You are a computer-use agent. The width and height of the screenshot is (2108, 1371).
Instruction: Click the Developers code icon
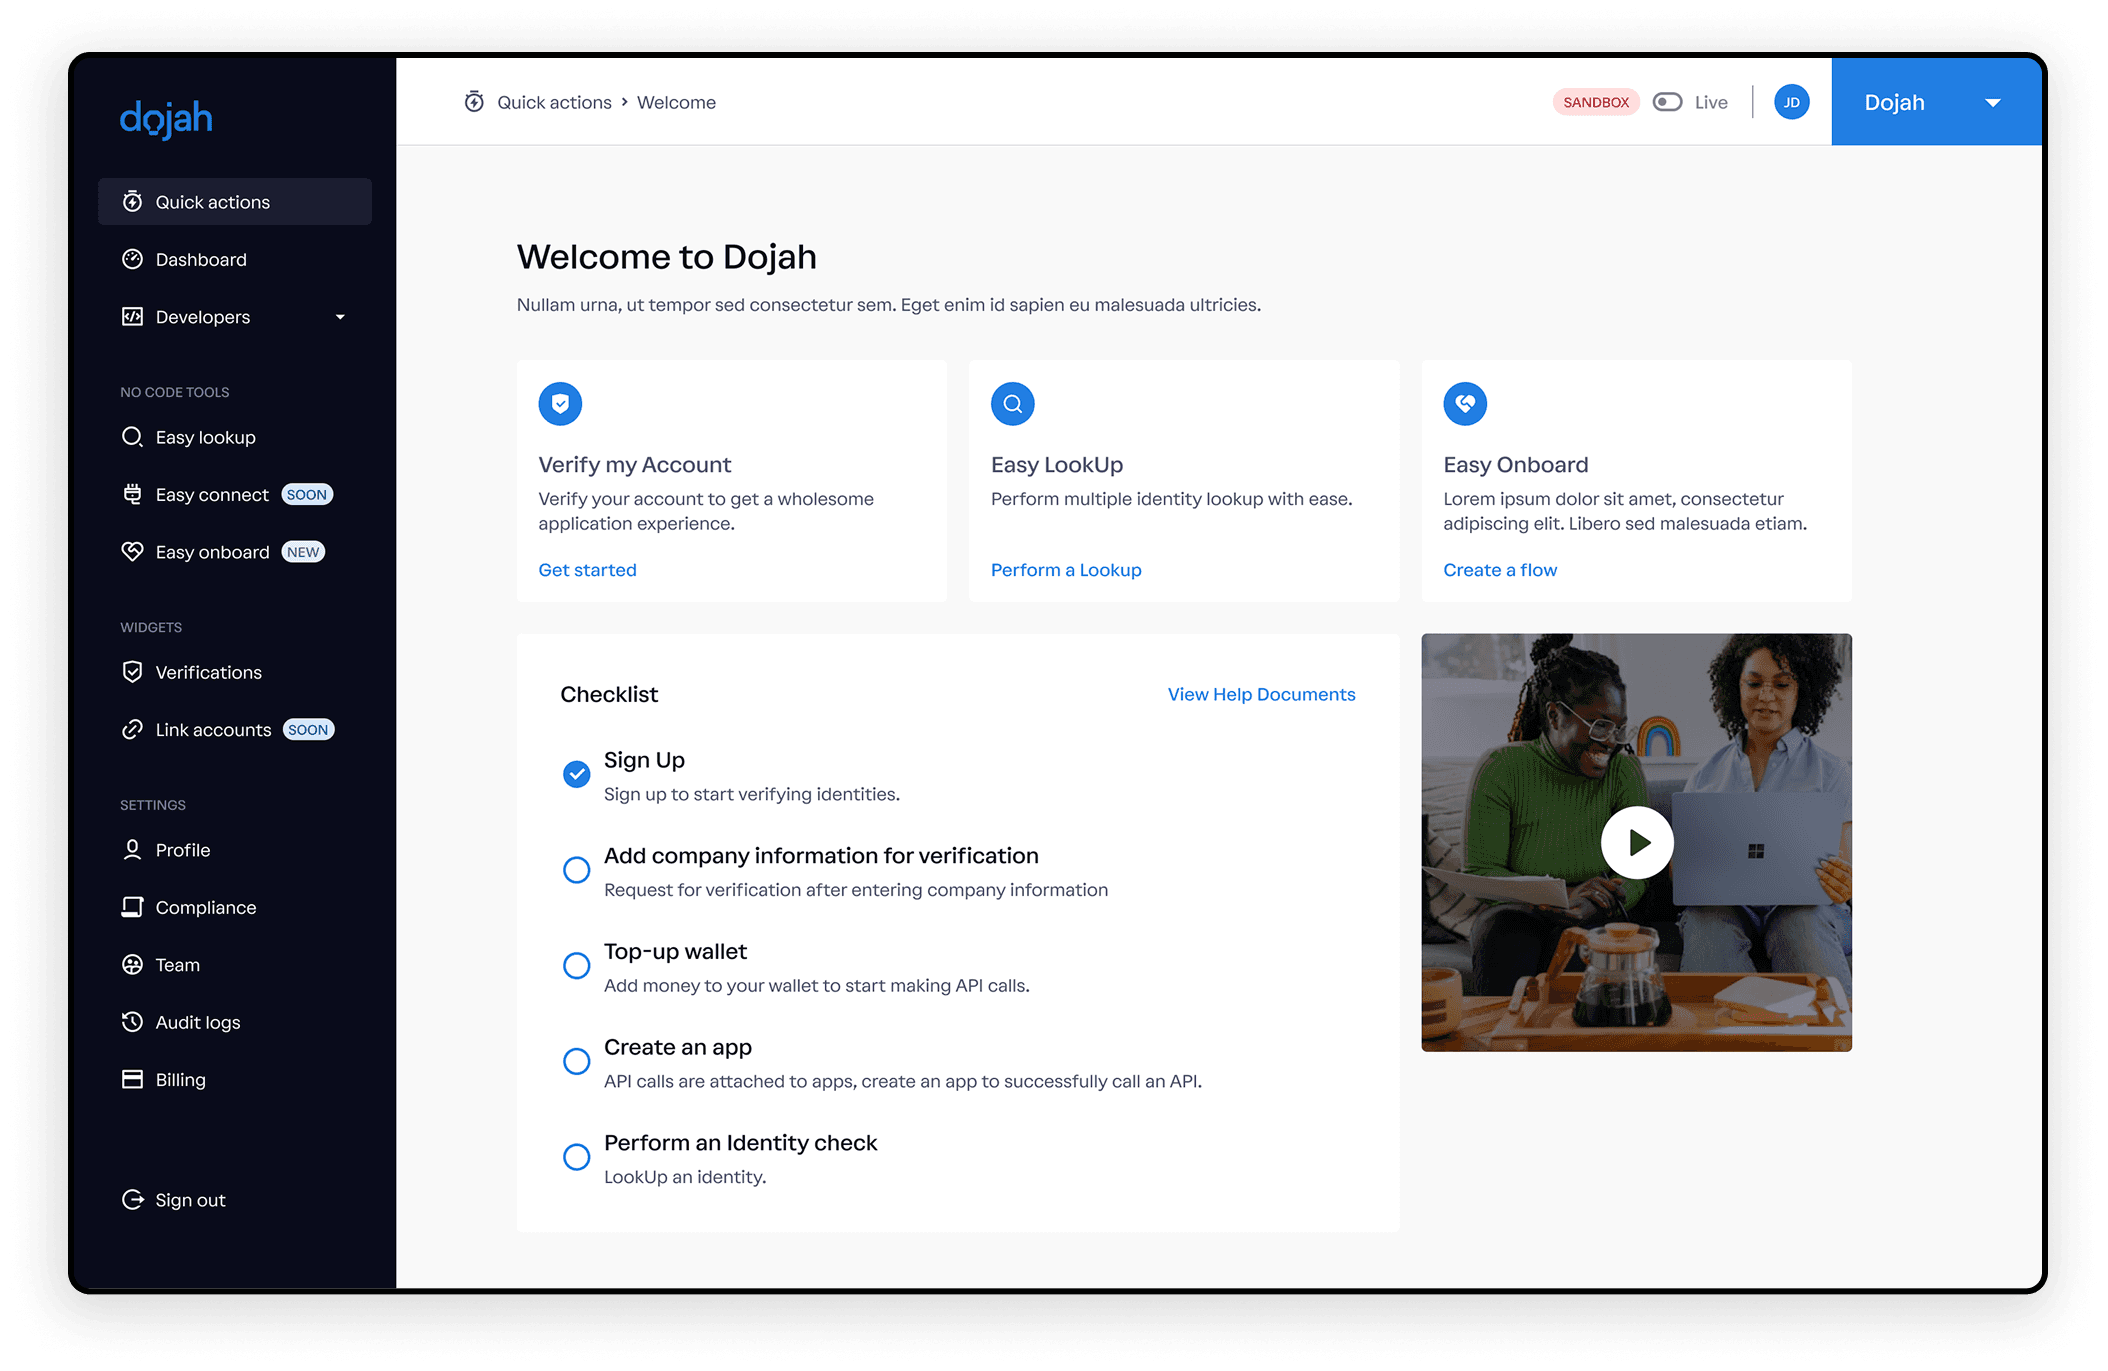(x=132, y=317)
